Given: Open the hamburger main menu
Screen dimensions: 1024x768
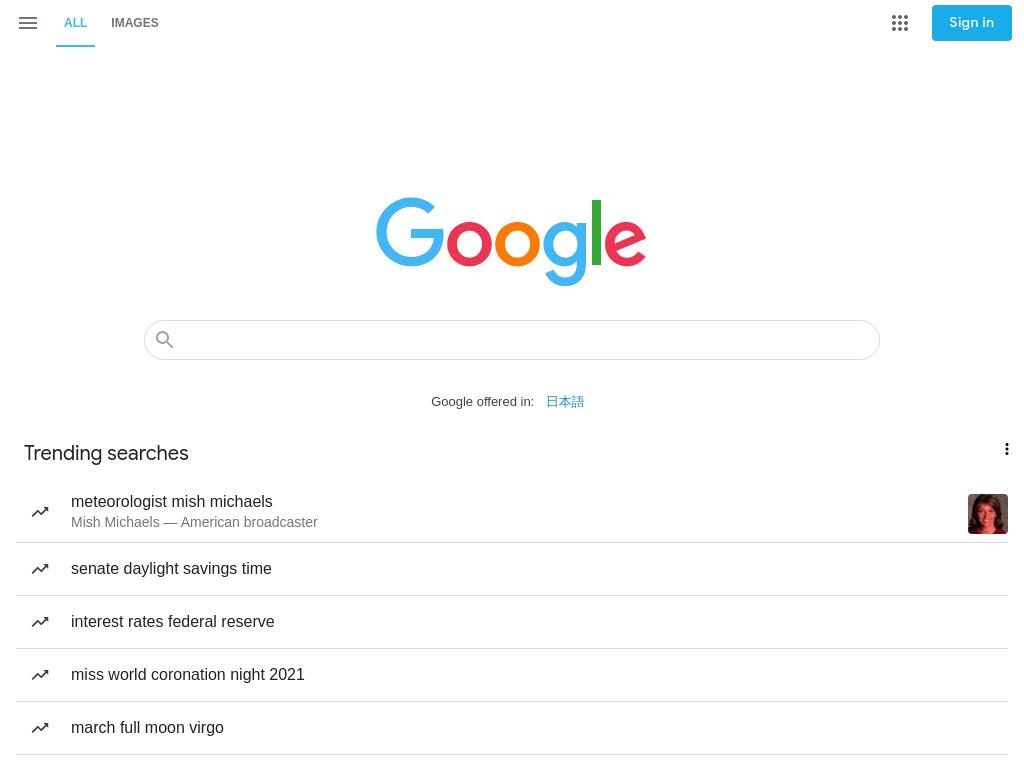Looking at the screenshot, I should pyautogui.click(x=28, y=24).
